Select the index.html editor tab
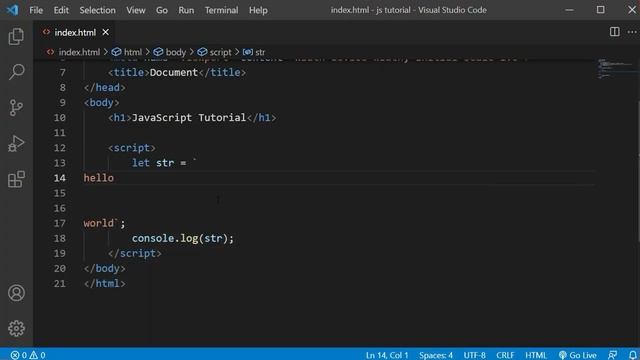 click(75, 32)
